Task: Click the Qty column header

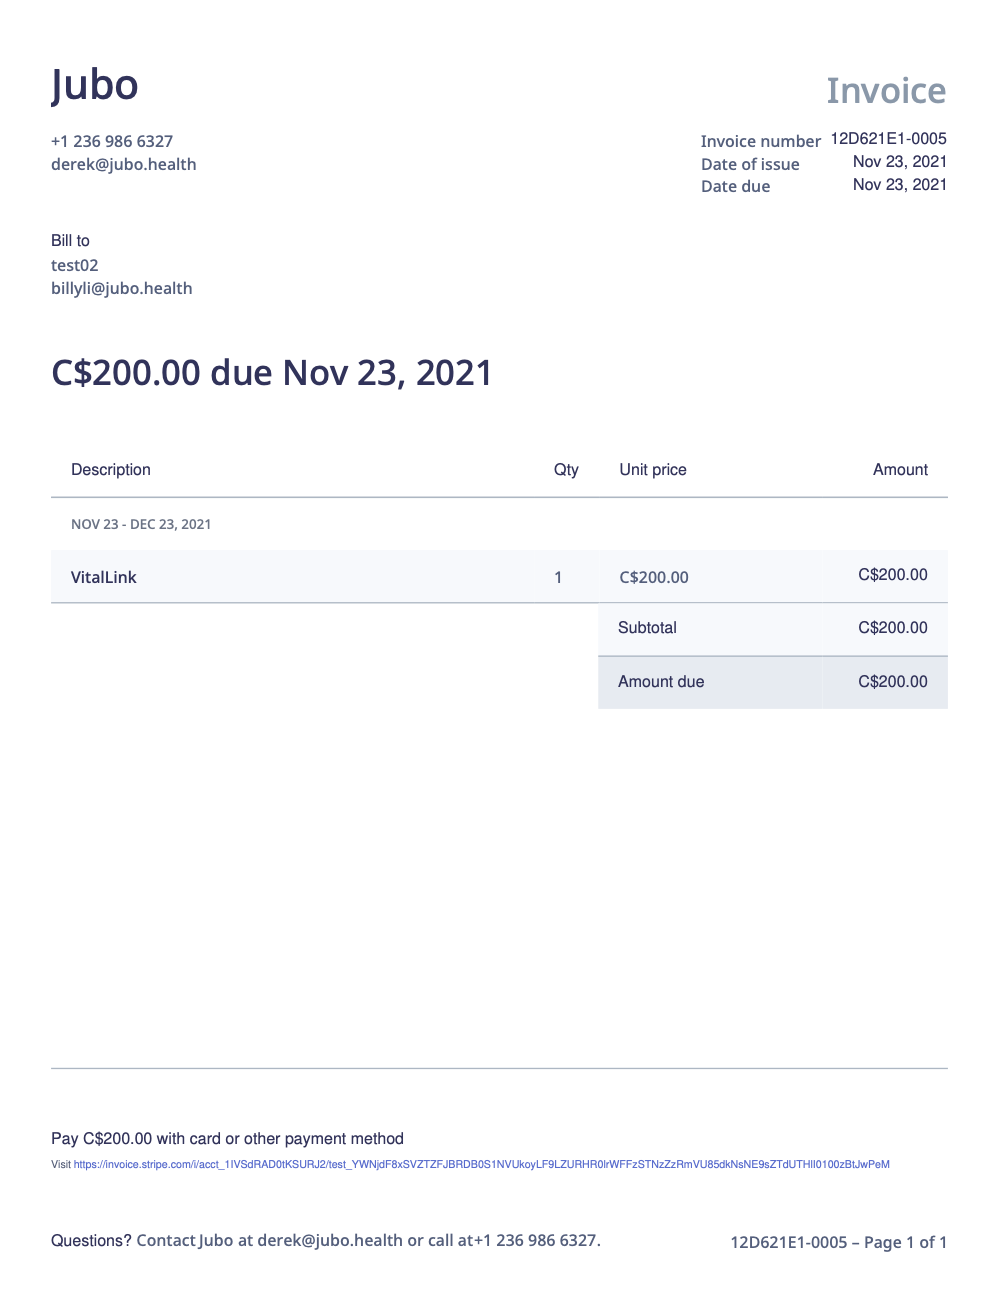Action: click(x=566, y=470)
